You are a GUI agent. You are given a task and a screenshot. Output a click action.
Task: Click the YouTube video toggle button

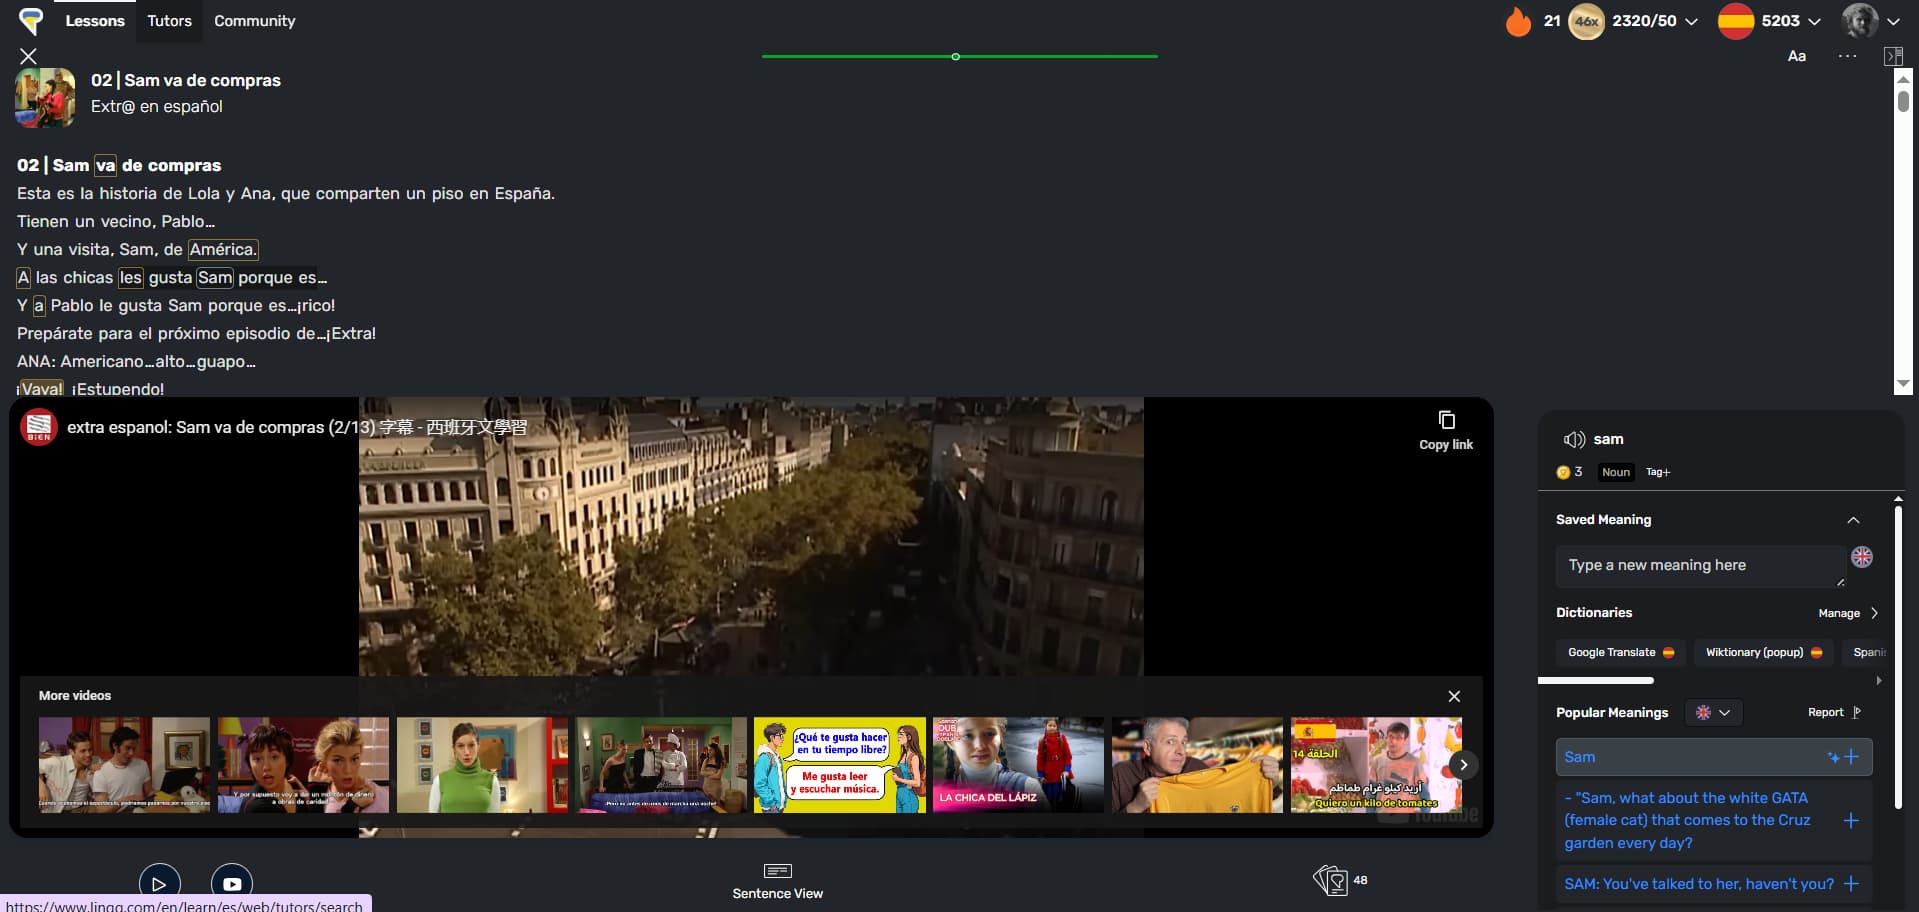click(x=232, y=884)
